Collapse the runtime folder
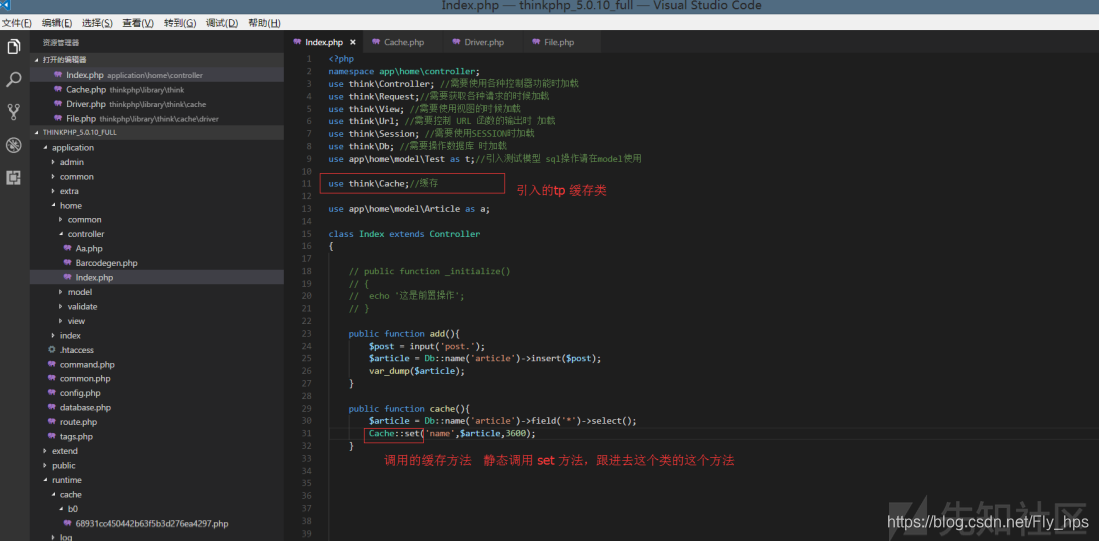The image size is (1099, 541). click(67, 480)
